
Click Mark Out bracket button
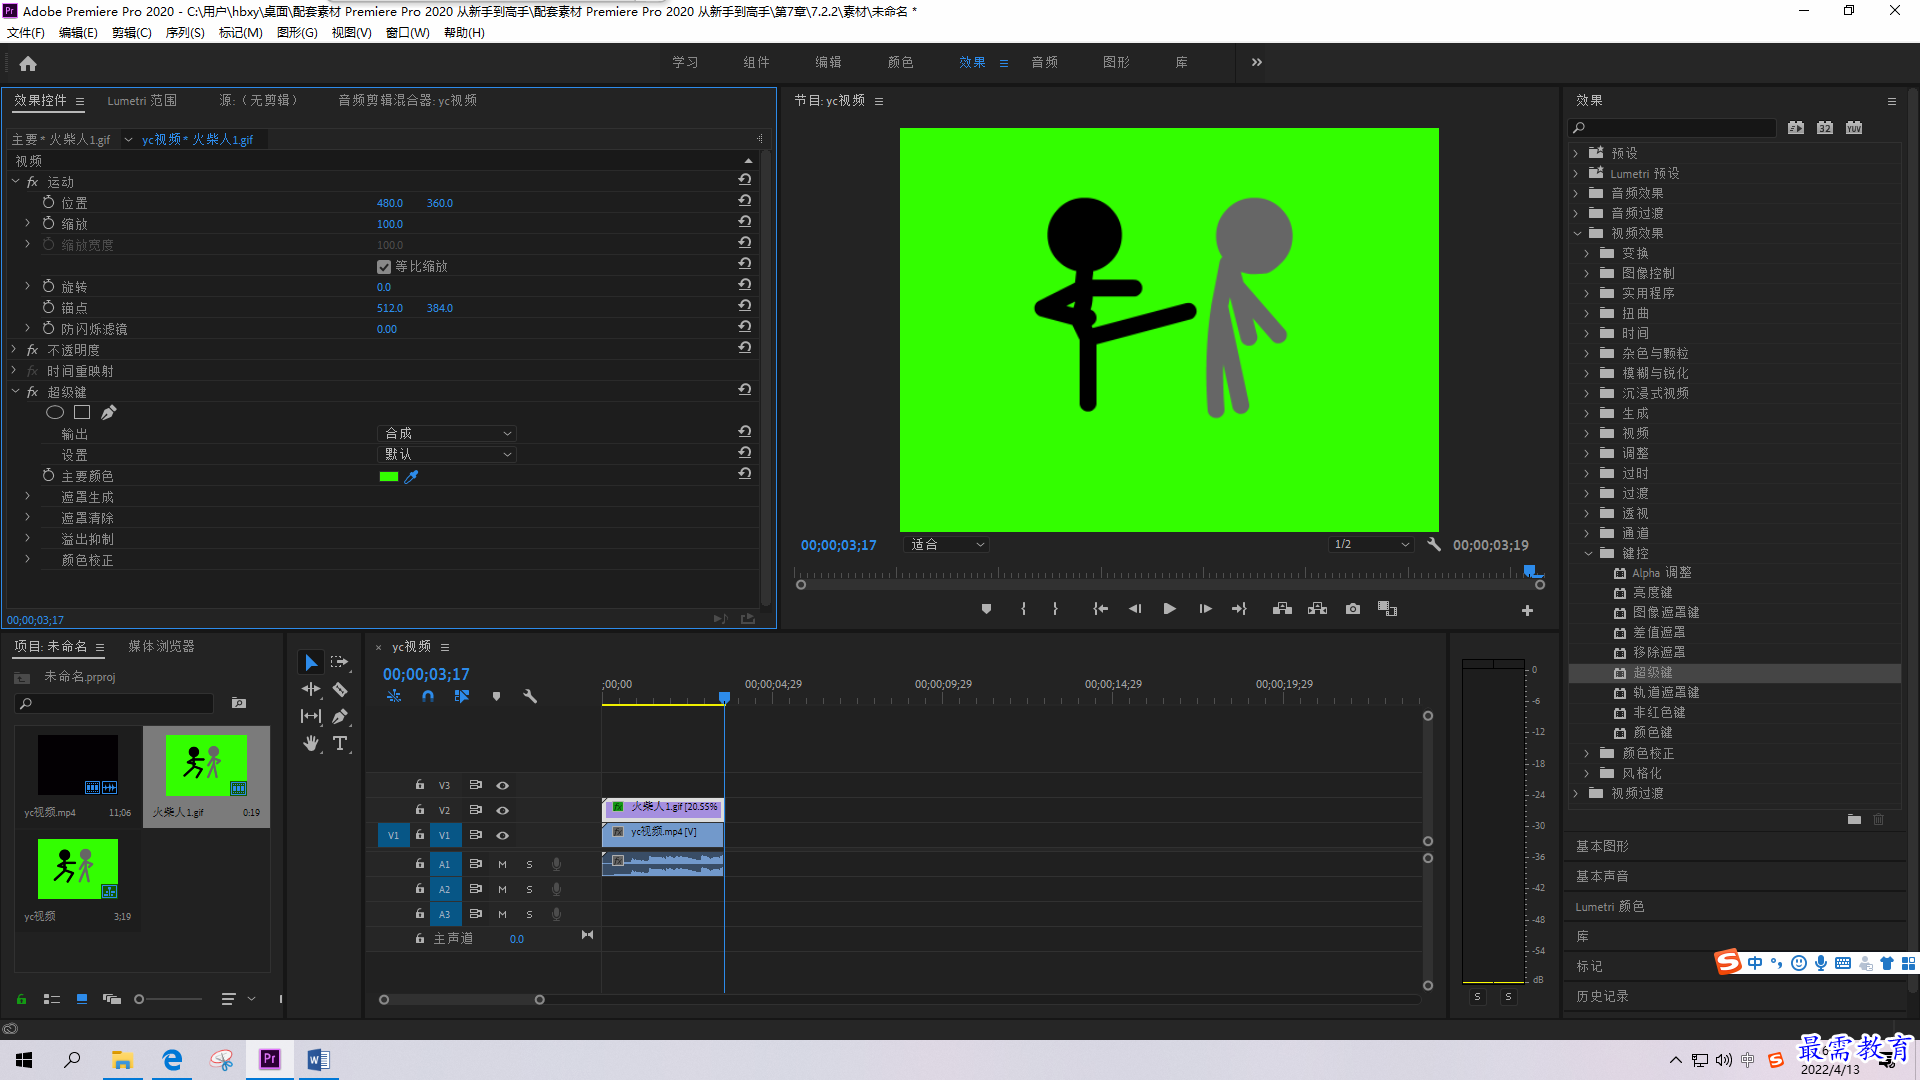coord(1055,609)
